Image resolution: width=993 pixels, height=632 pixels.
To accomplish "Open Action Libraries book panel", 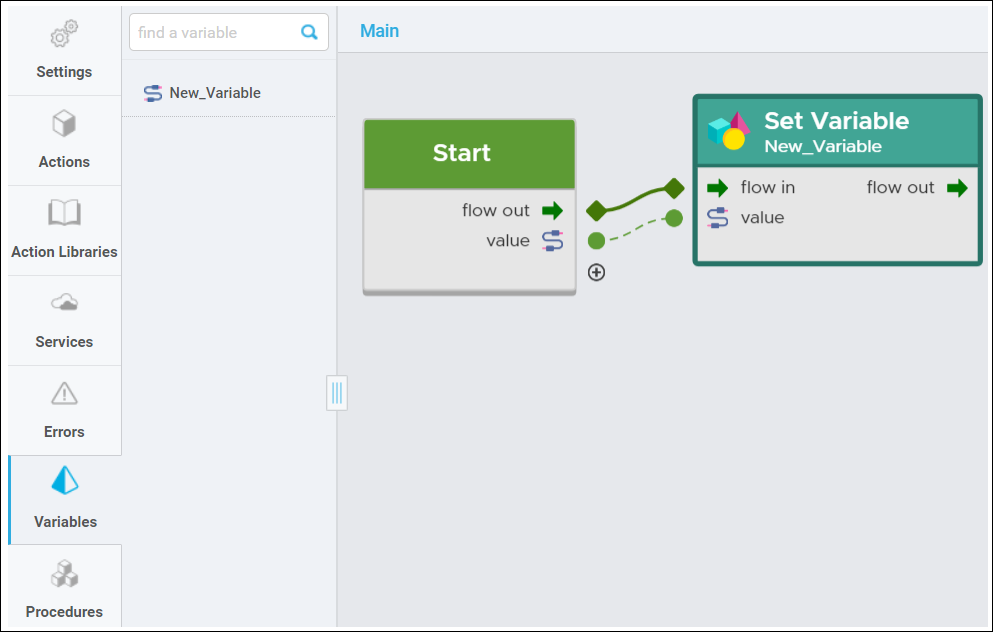I will pos(64,231).
